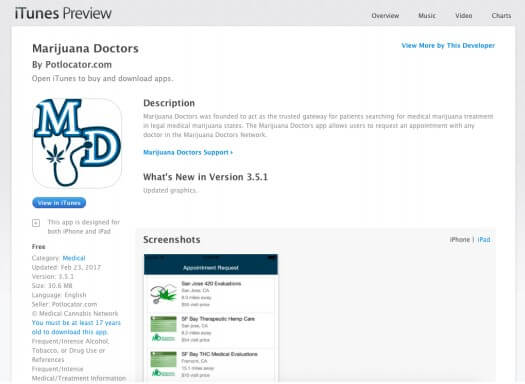This screenshot has width=525, height=384.
Task: Click the Language: English entry
Action: point(59,295)
